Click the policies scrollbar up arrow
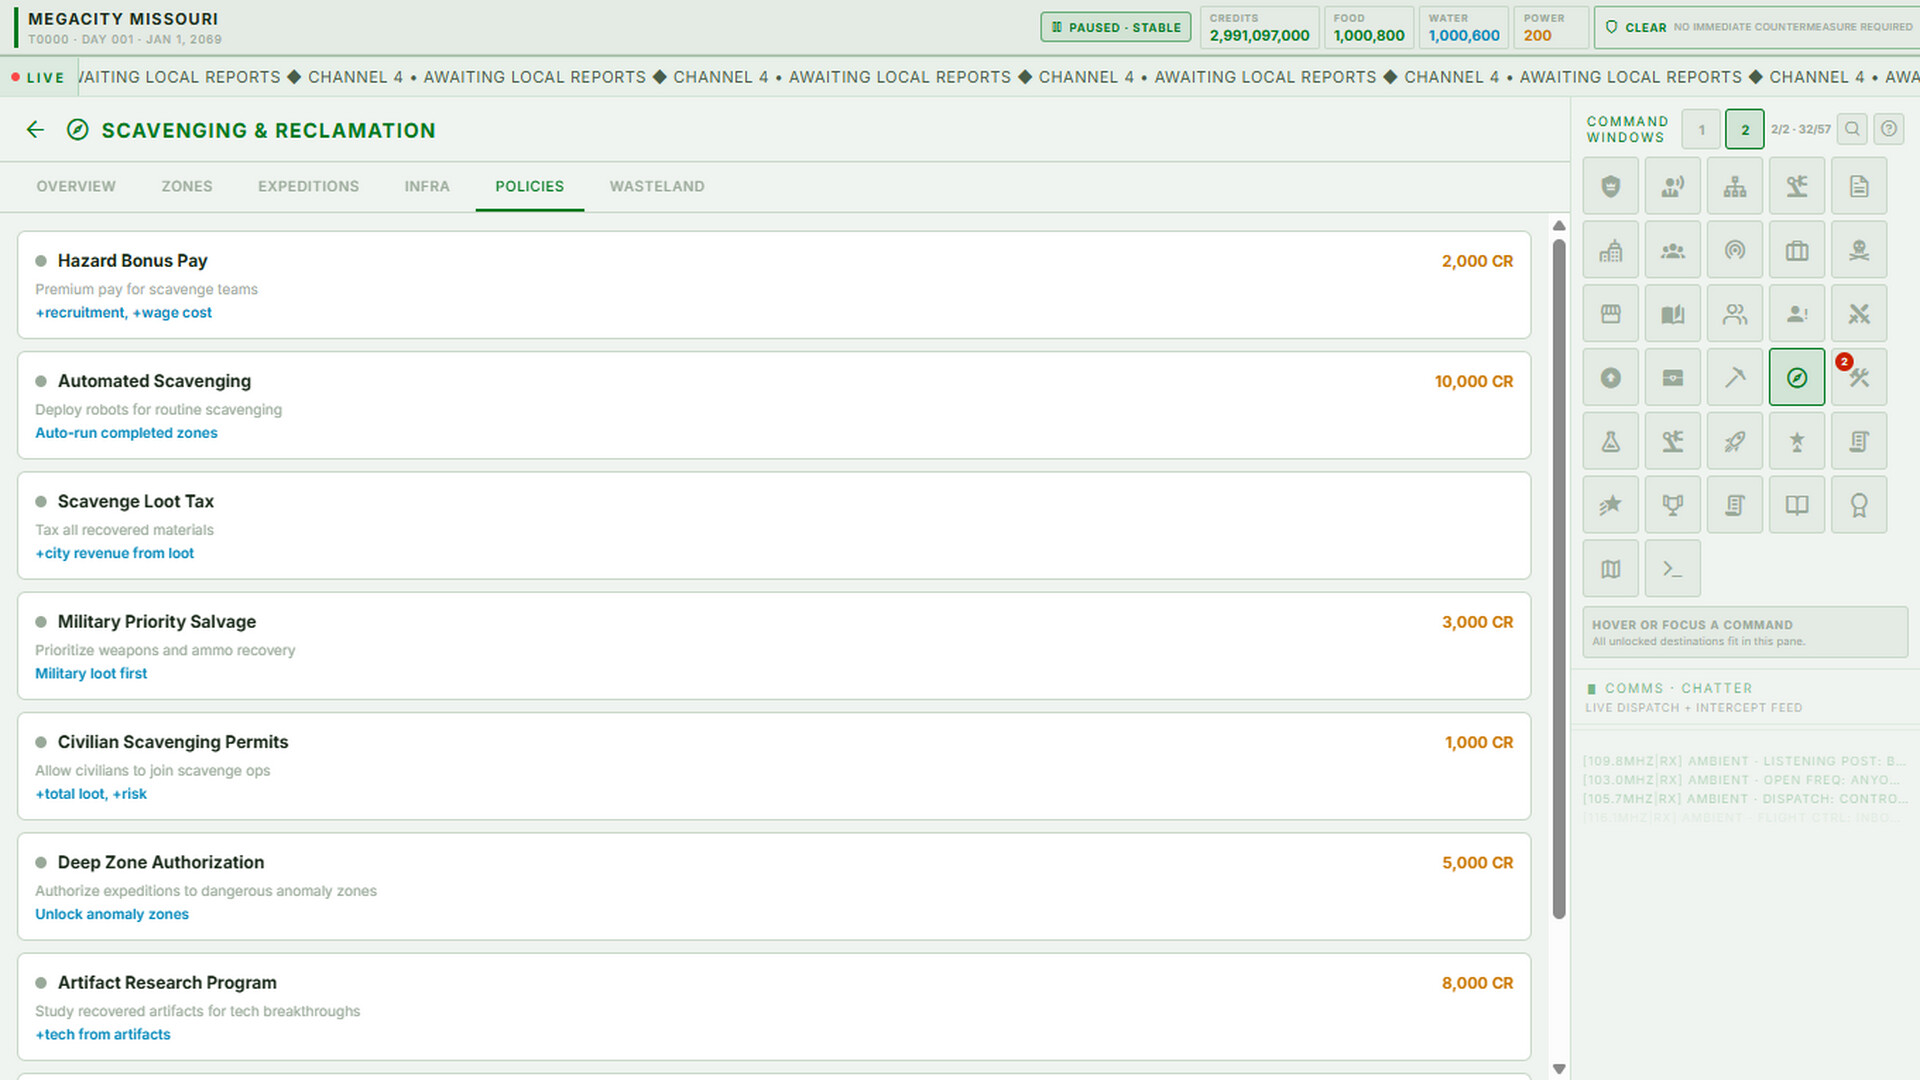This screenshot has height=1080, width=1920. point(1559,226)
